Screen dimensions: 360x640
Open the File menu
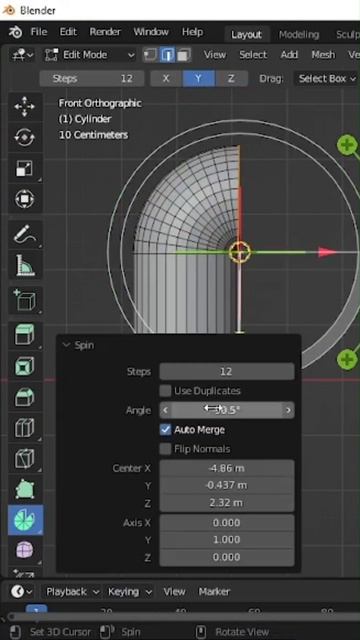(39, 32)
